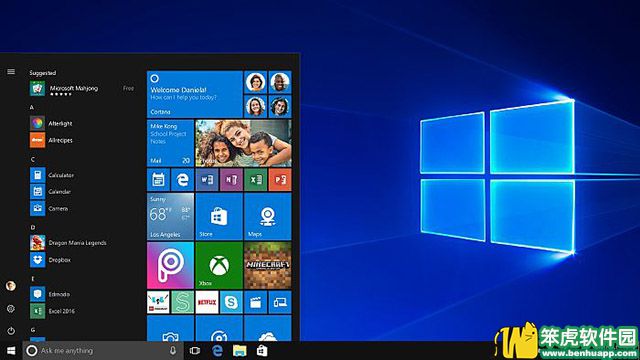The image size is (640, 360).
Task: Jump to letter E section header
Action: [33, 279]
